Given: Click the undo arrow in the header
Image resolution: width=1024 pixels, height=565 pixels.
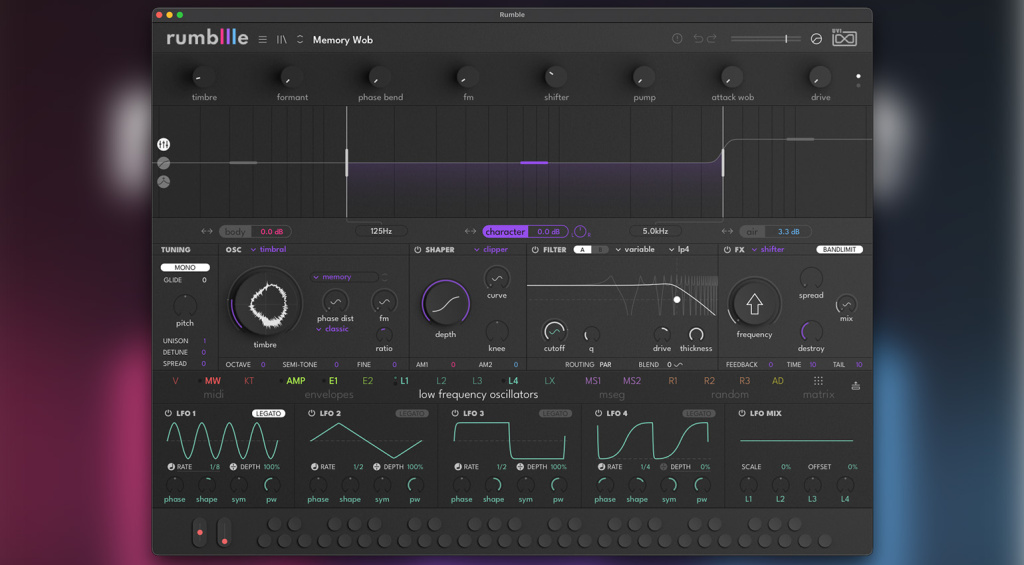Looking at the screenshot, I should coord(698,39).
